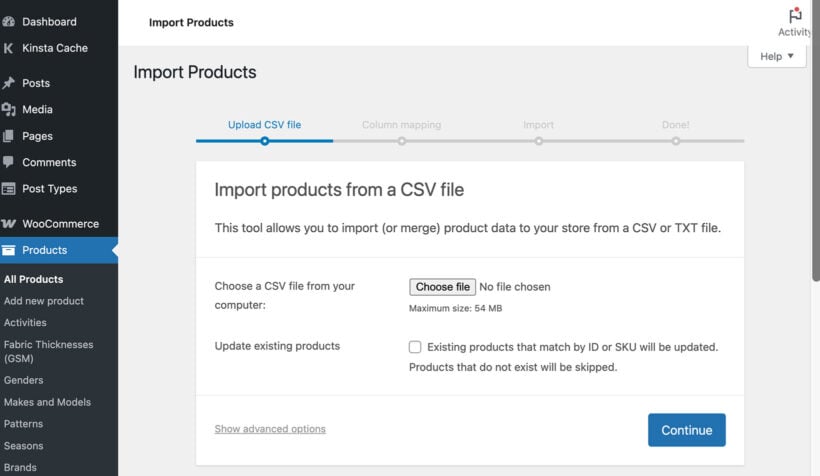
Task: Click the Upload CSV file progress marker
Action: (x=264, y=141)
